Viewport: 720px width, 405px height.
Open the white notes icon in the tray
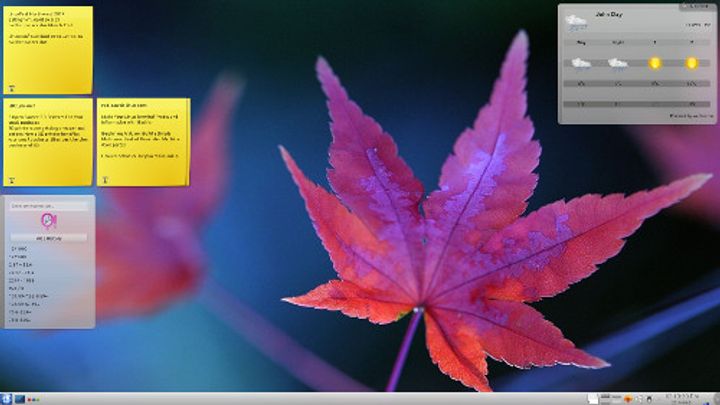[593, 399]
